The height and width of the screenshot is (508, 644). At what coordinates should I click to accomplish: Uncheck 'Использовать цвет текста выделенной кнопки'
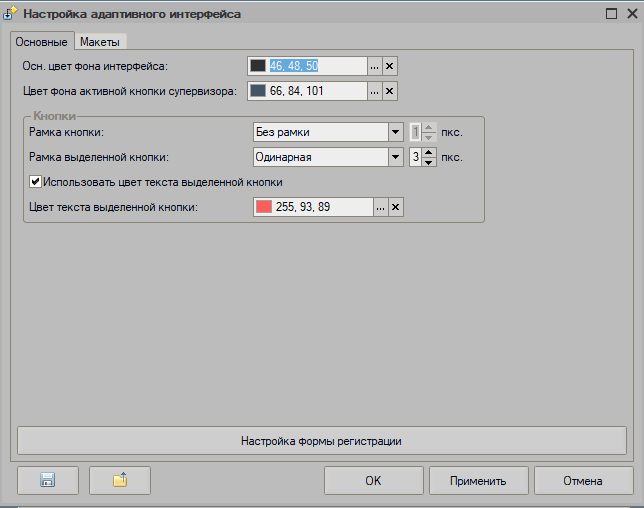(36, 182)
